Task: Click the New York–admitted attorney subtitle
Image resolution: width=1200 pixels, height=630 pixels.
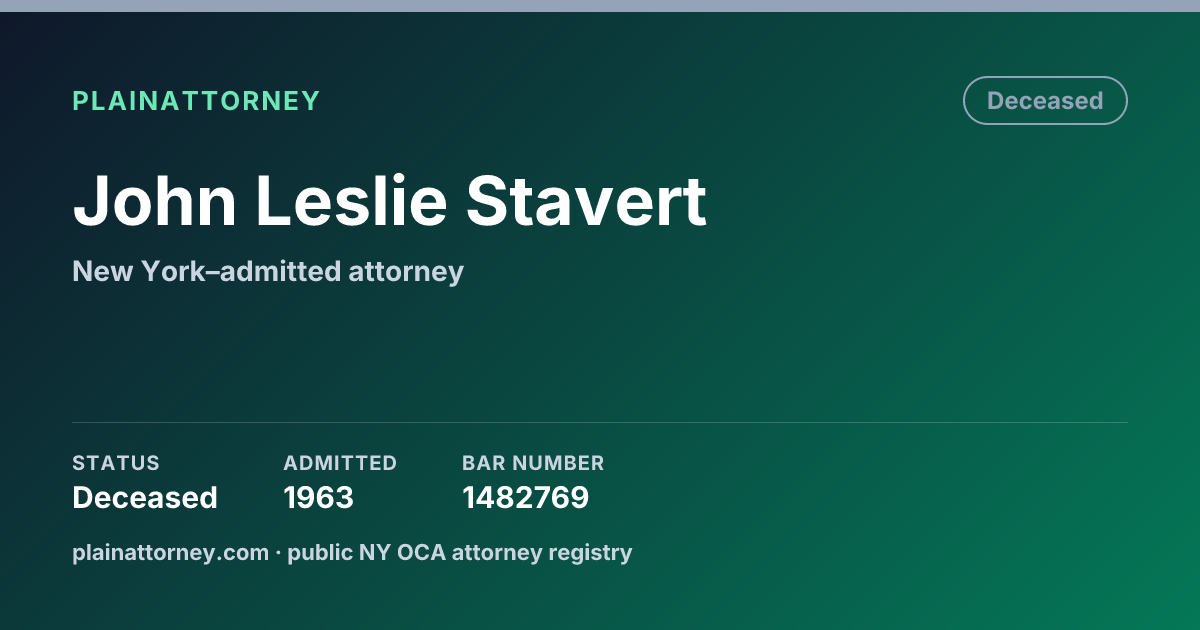Action: click(x=268, y=271)
